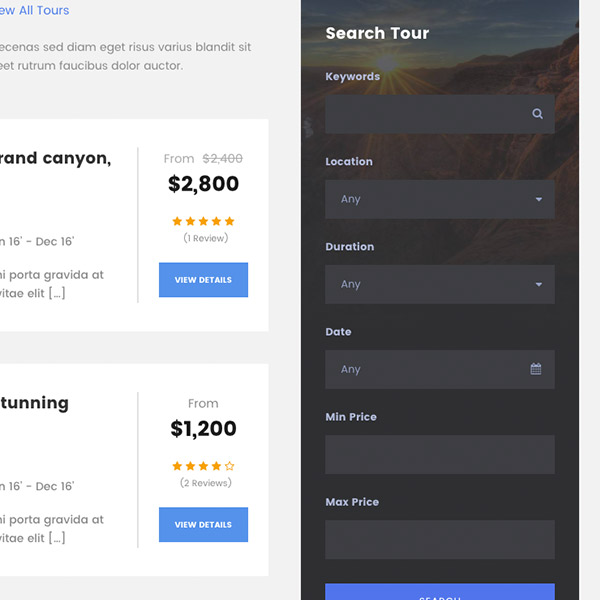Click the tour title ending in 'tunning'
Screen dimensions: 600x600
tap(35, 403)
